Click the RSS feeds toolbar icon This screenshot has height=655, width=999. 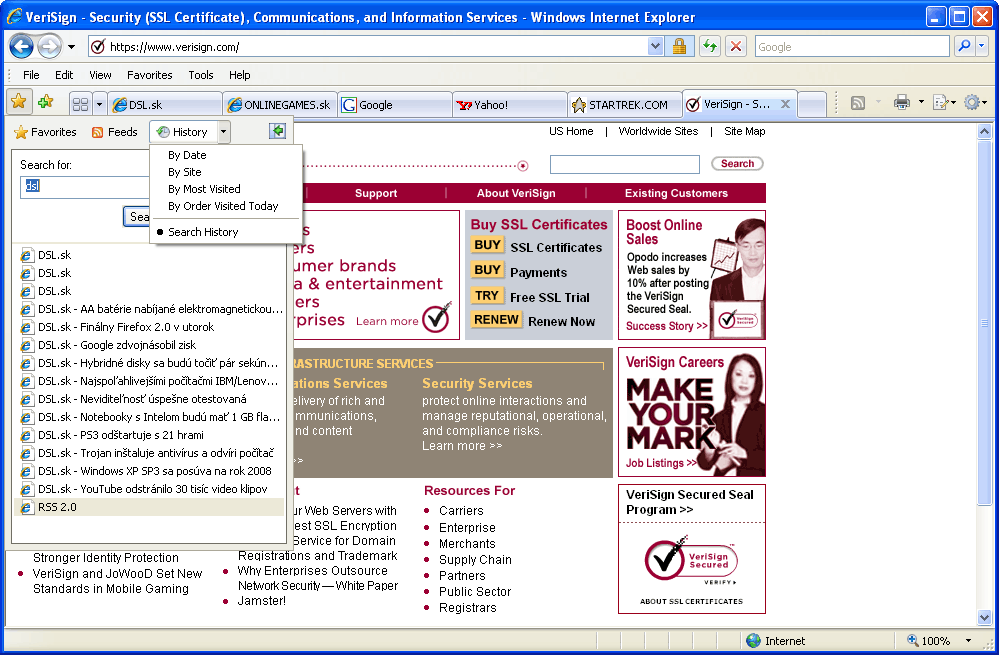(x=858, y=103)
